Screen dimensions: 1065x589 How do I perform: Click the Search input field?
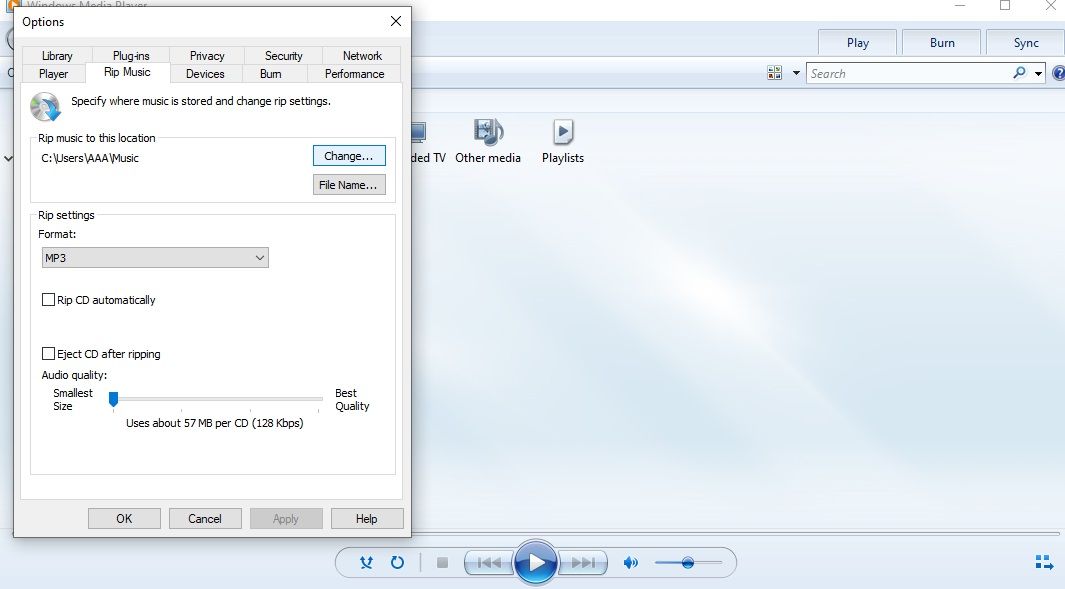point(909,73)
